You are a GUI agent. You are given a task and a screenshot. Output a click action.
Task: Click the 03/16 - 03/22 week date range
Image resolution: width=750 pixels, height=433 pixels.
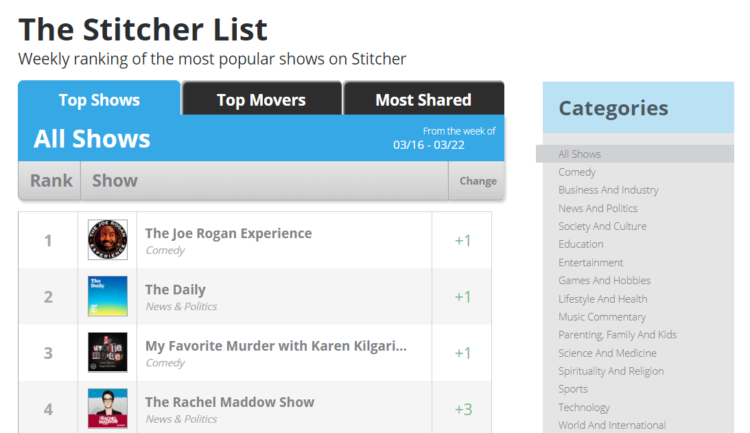(x=429, y=145)
